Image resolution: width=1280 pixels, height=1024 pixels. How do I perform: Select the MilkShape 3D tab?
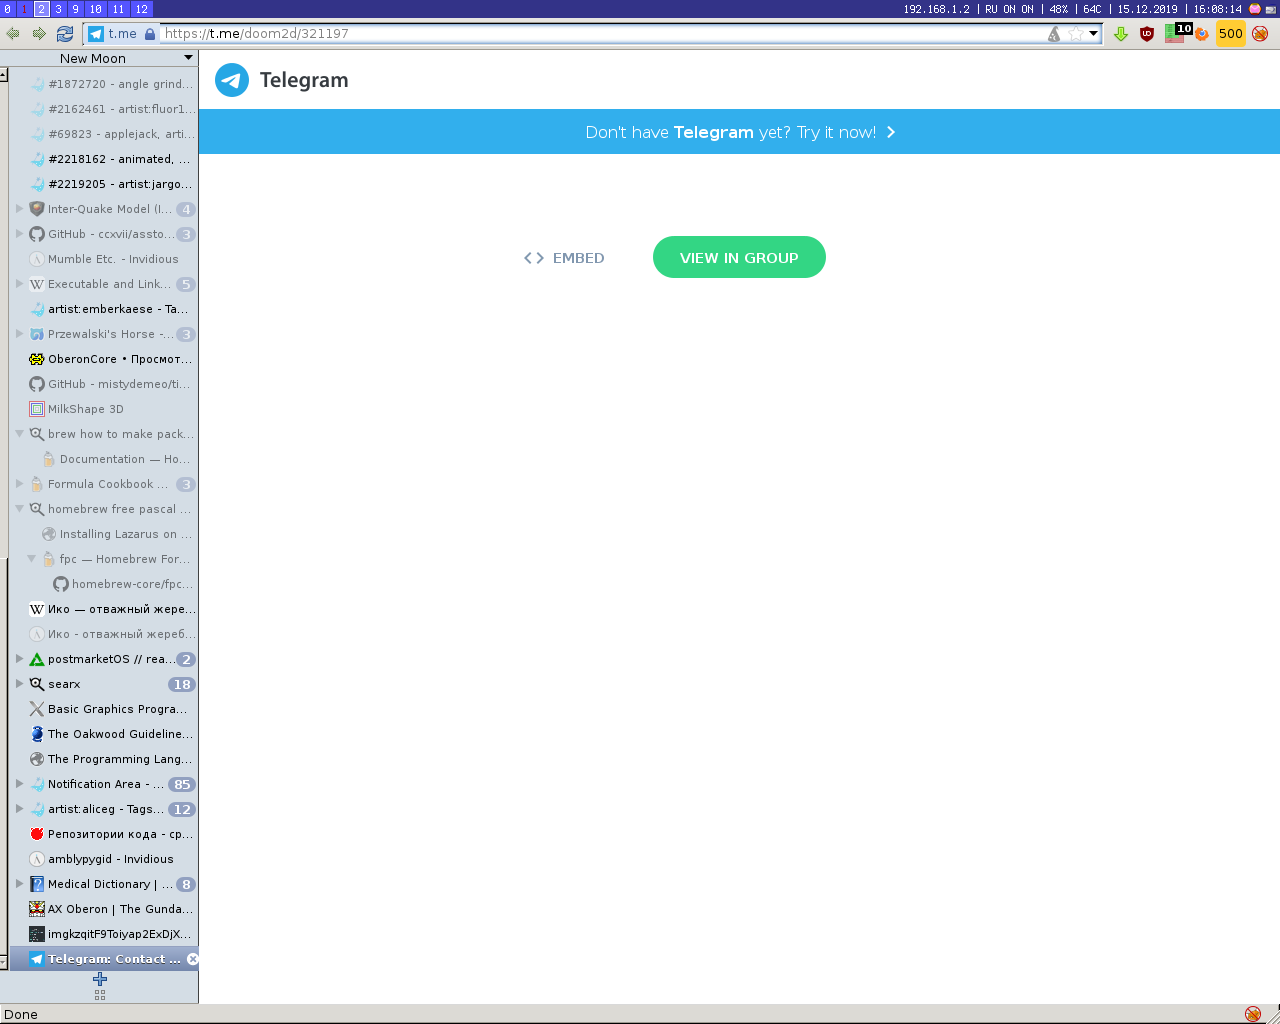coord(104,409)
